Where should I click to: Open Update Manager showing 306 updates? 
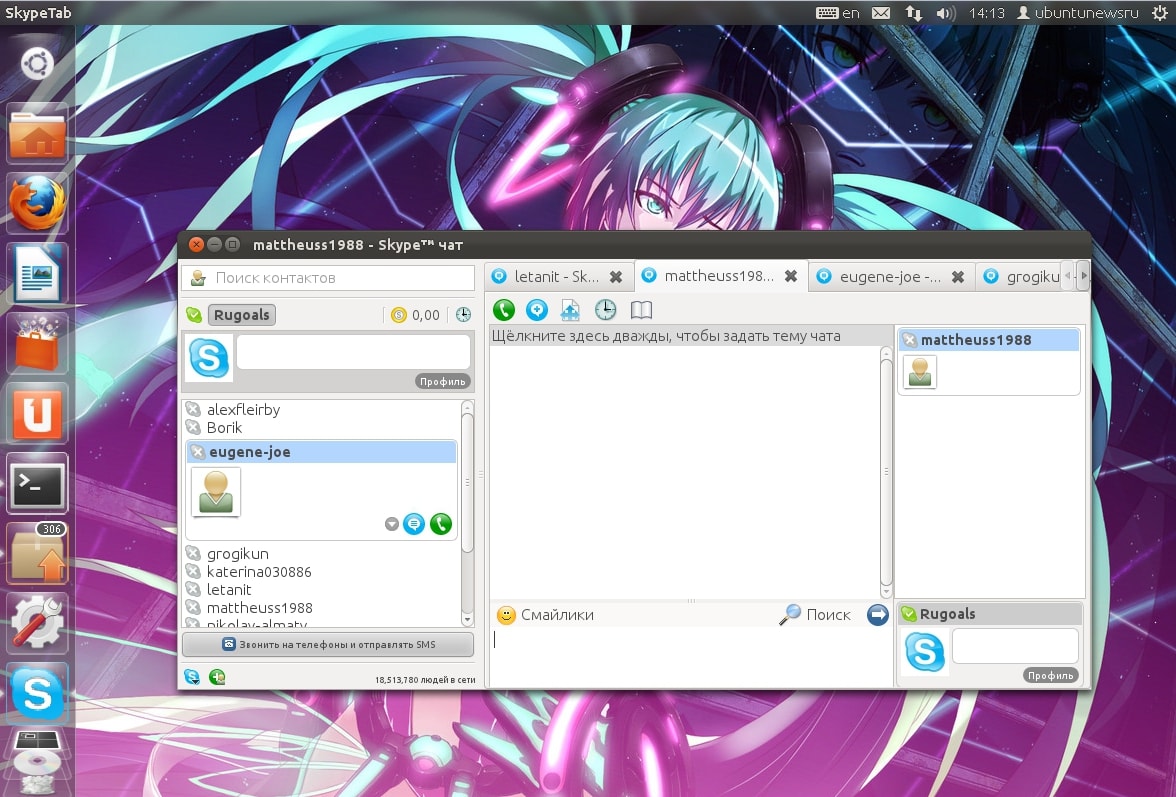37,554
